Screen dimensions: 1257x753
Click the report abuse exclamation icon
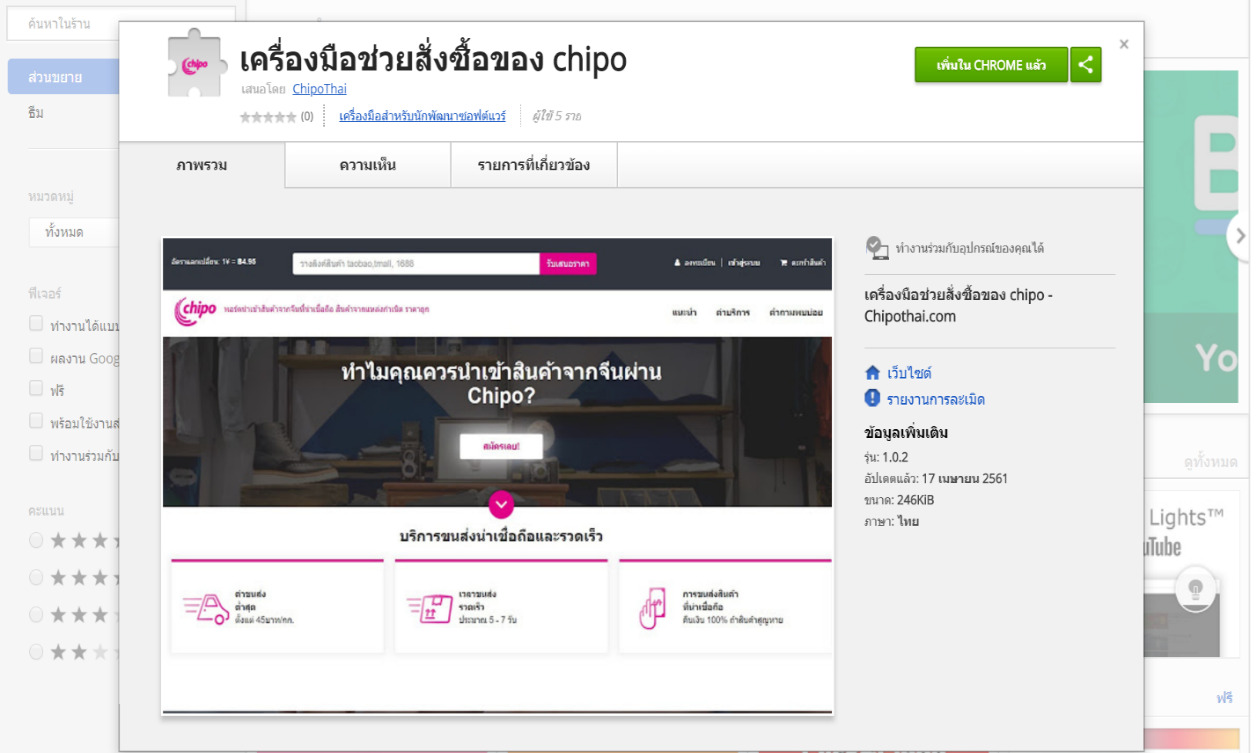tap(872, 399)
